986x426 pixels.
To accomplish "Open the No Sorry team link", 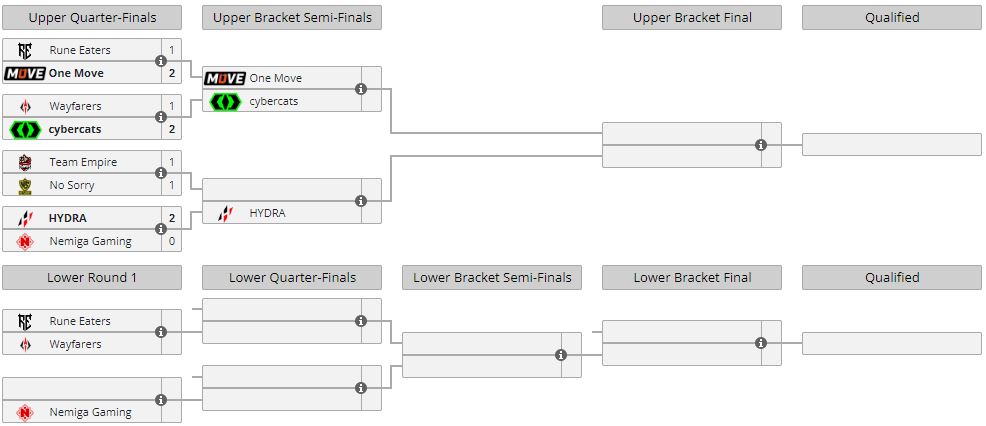I will tap(71, 185).
